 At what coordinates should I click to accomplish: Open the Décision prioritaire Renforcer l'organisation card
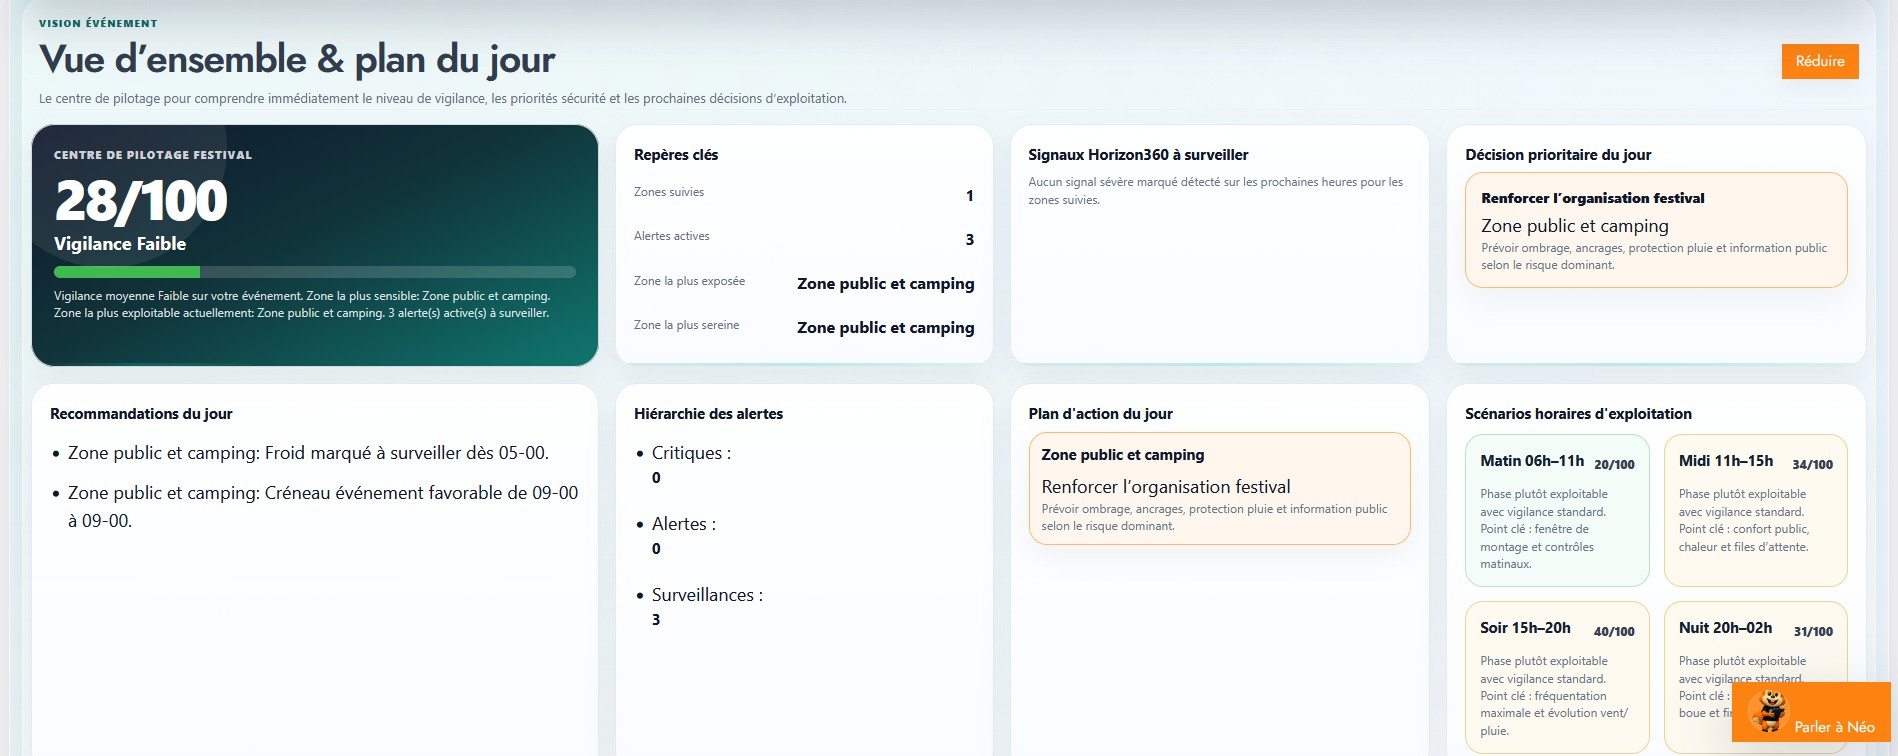[1655, 230]
